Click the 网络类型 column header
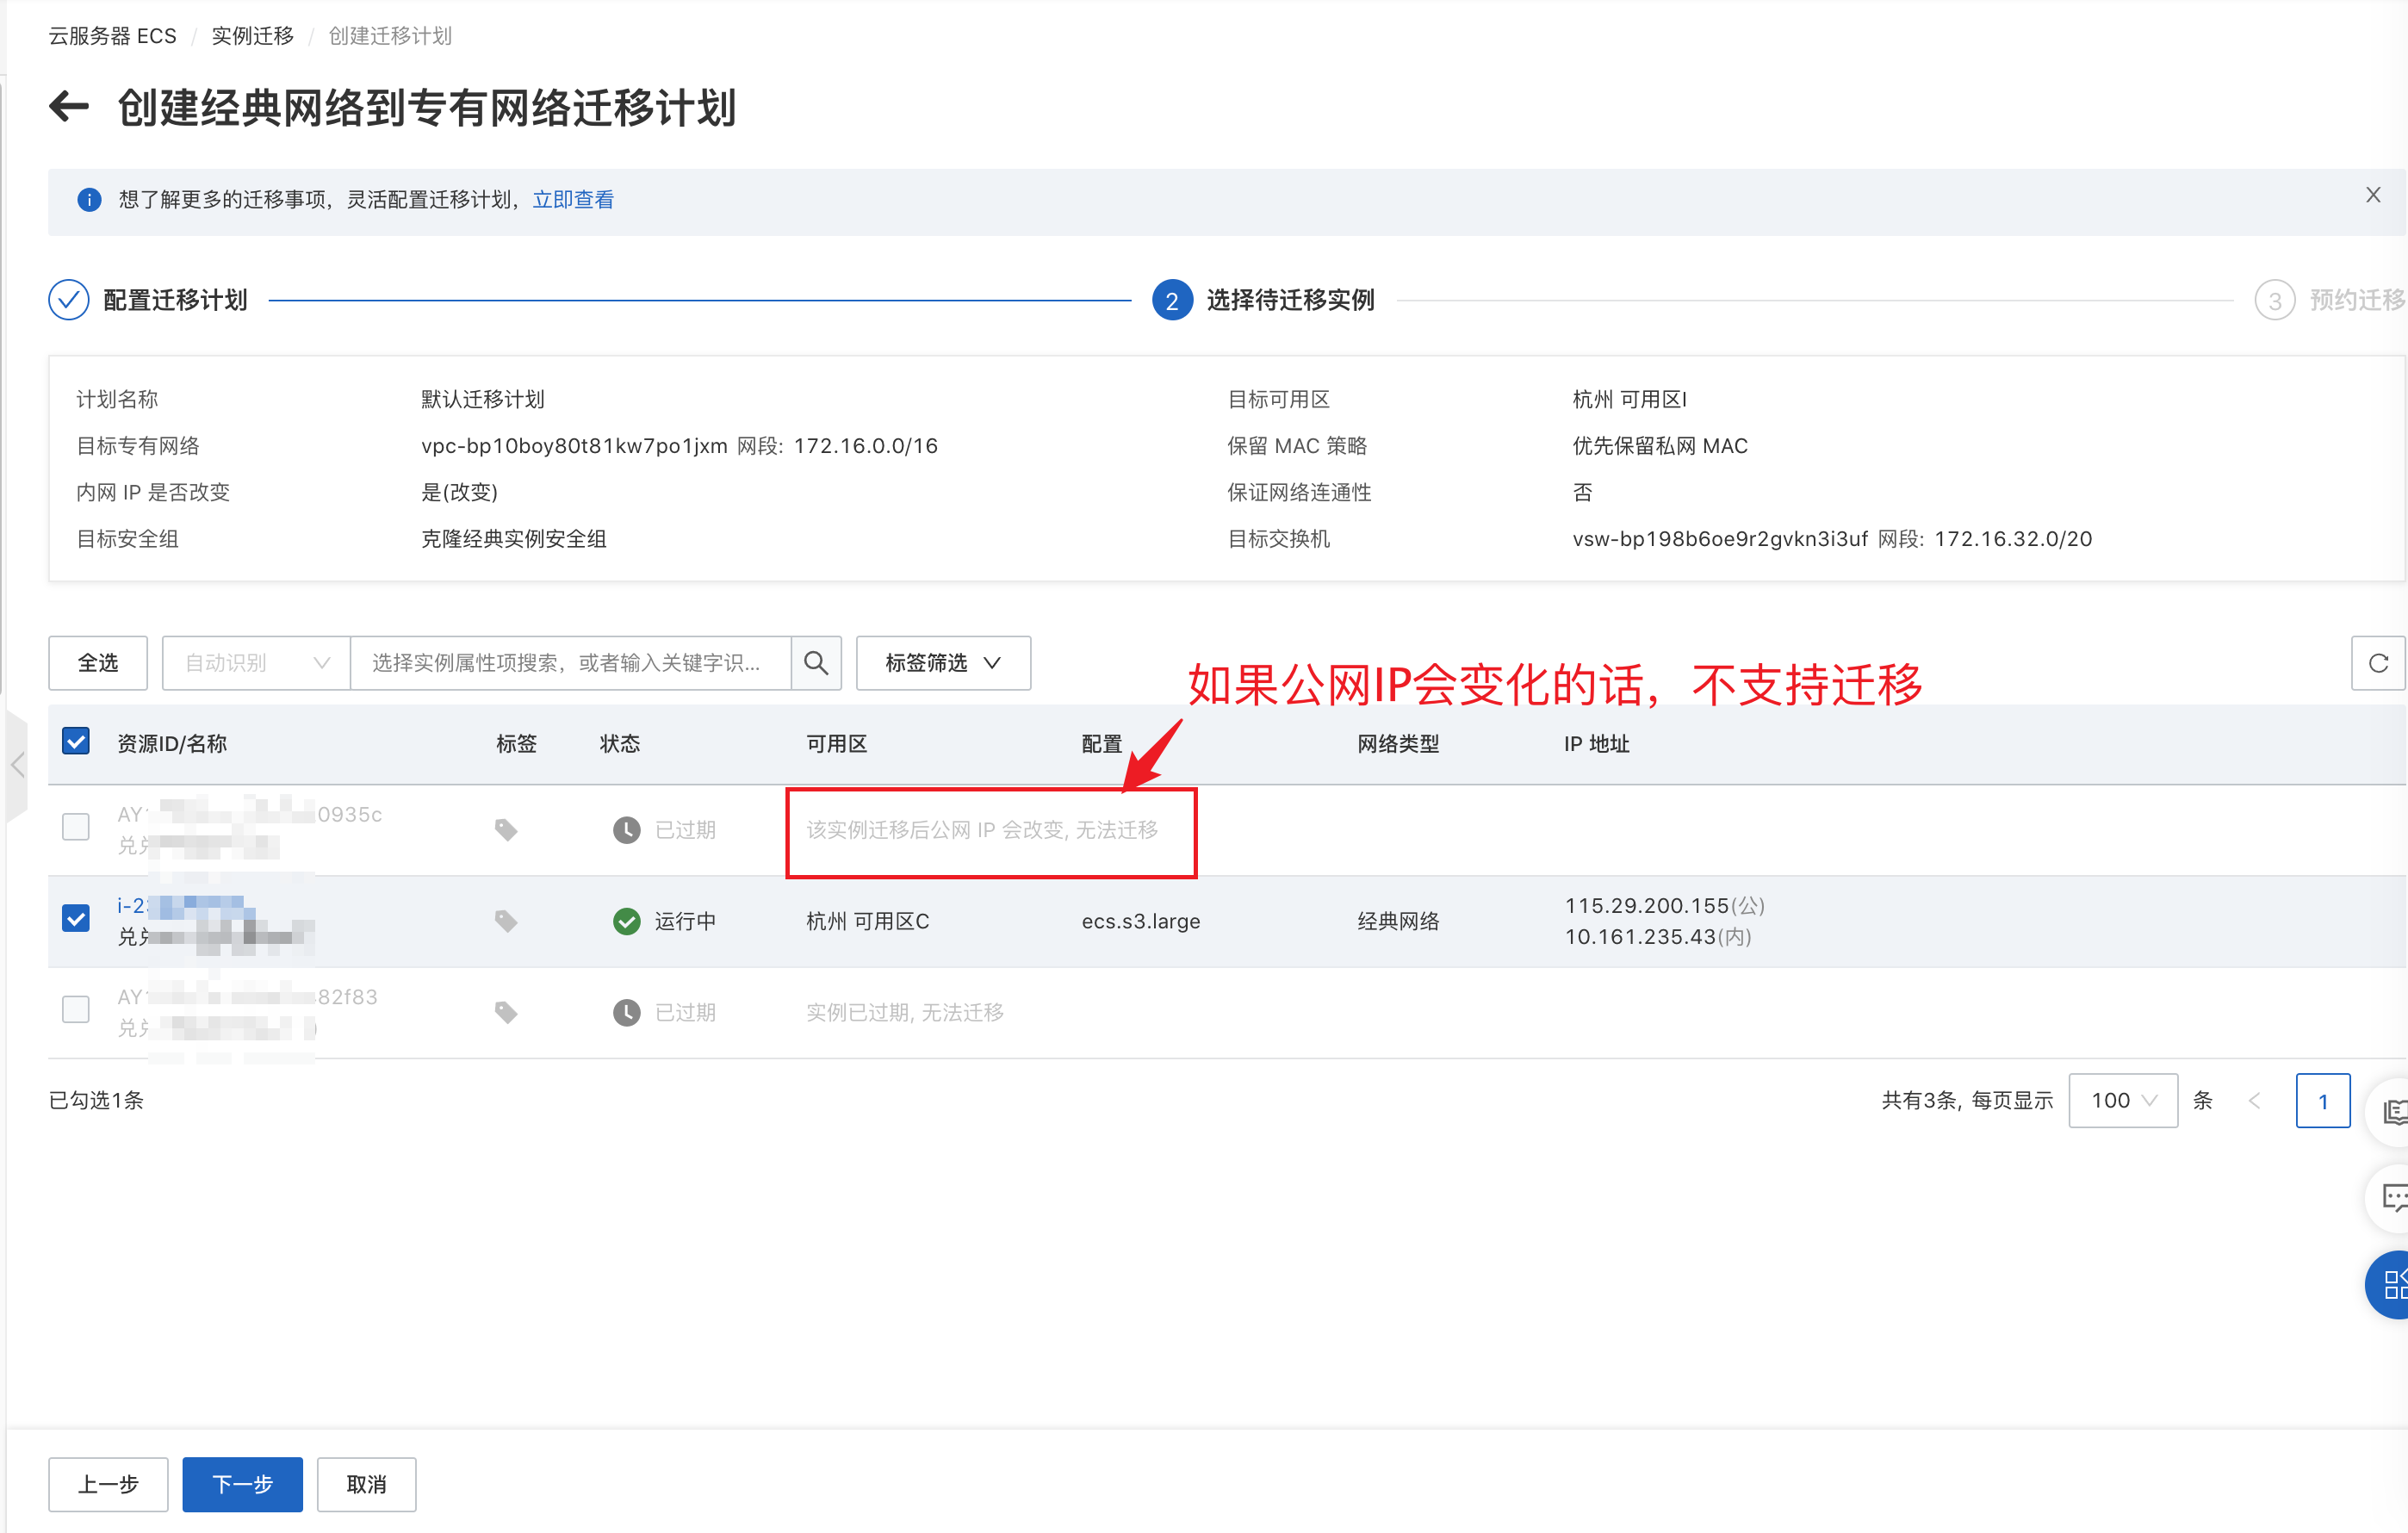Image resolution: width=2408 pixels, height=1533 pixels. point(1398,744)
